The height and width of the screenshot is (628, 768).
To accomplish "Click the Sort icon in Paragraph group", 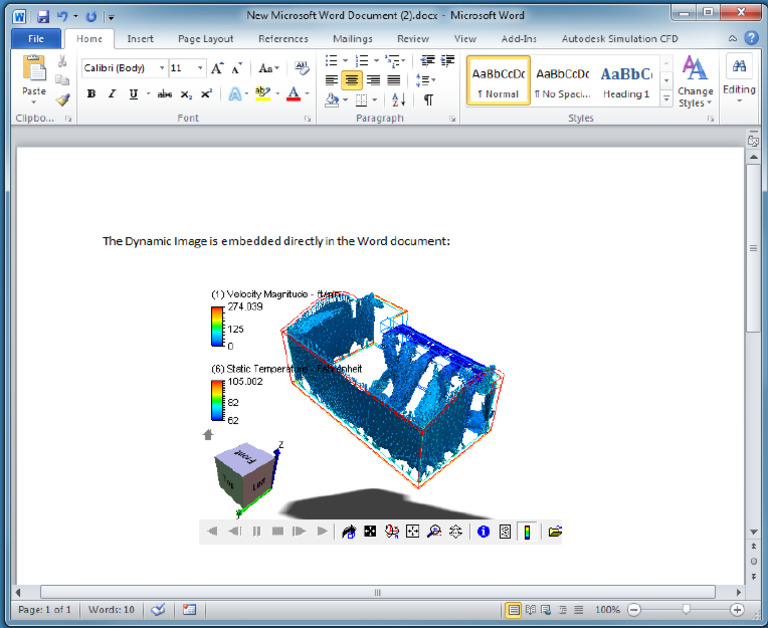I will (398, 100).
